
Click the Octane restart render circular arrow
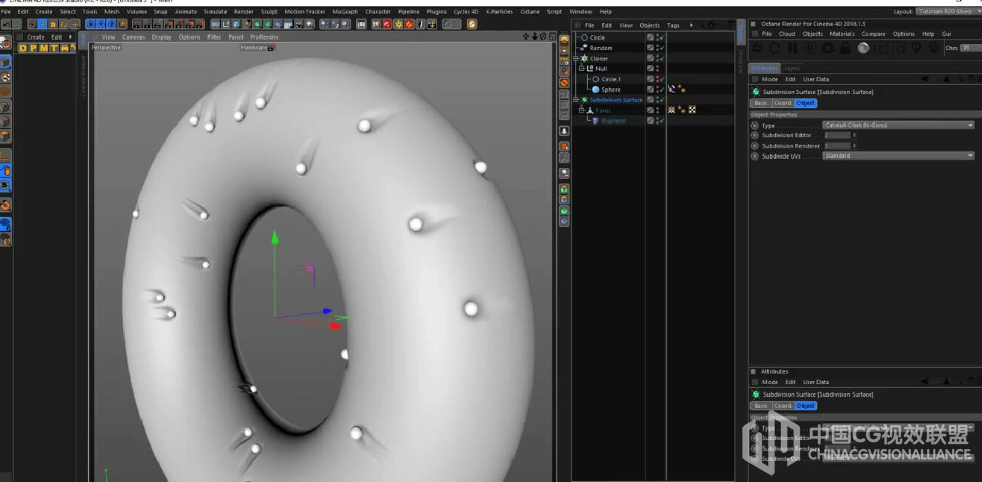point(774,48)
